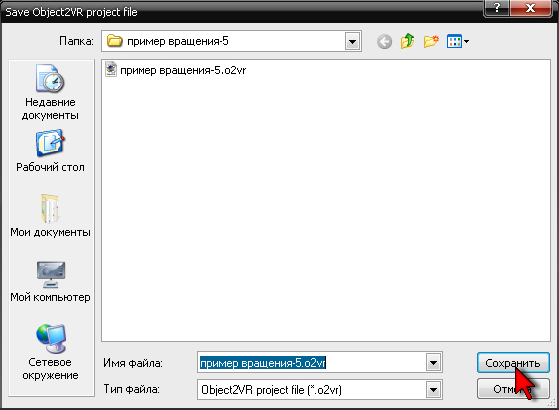Expand the Имя файла dropdown arrow
Screen dimensions: 559x410
point(434,363)
